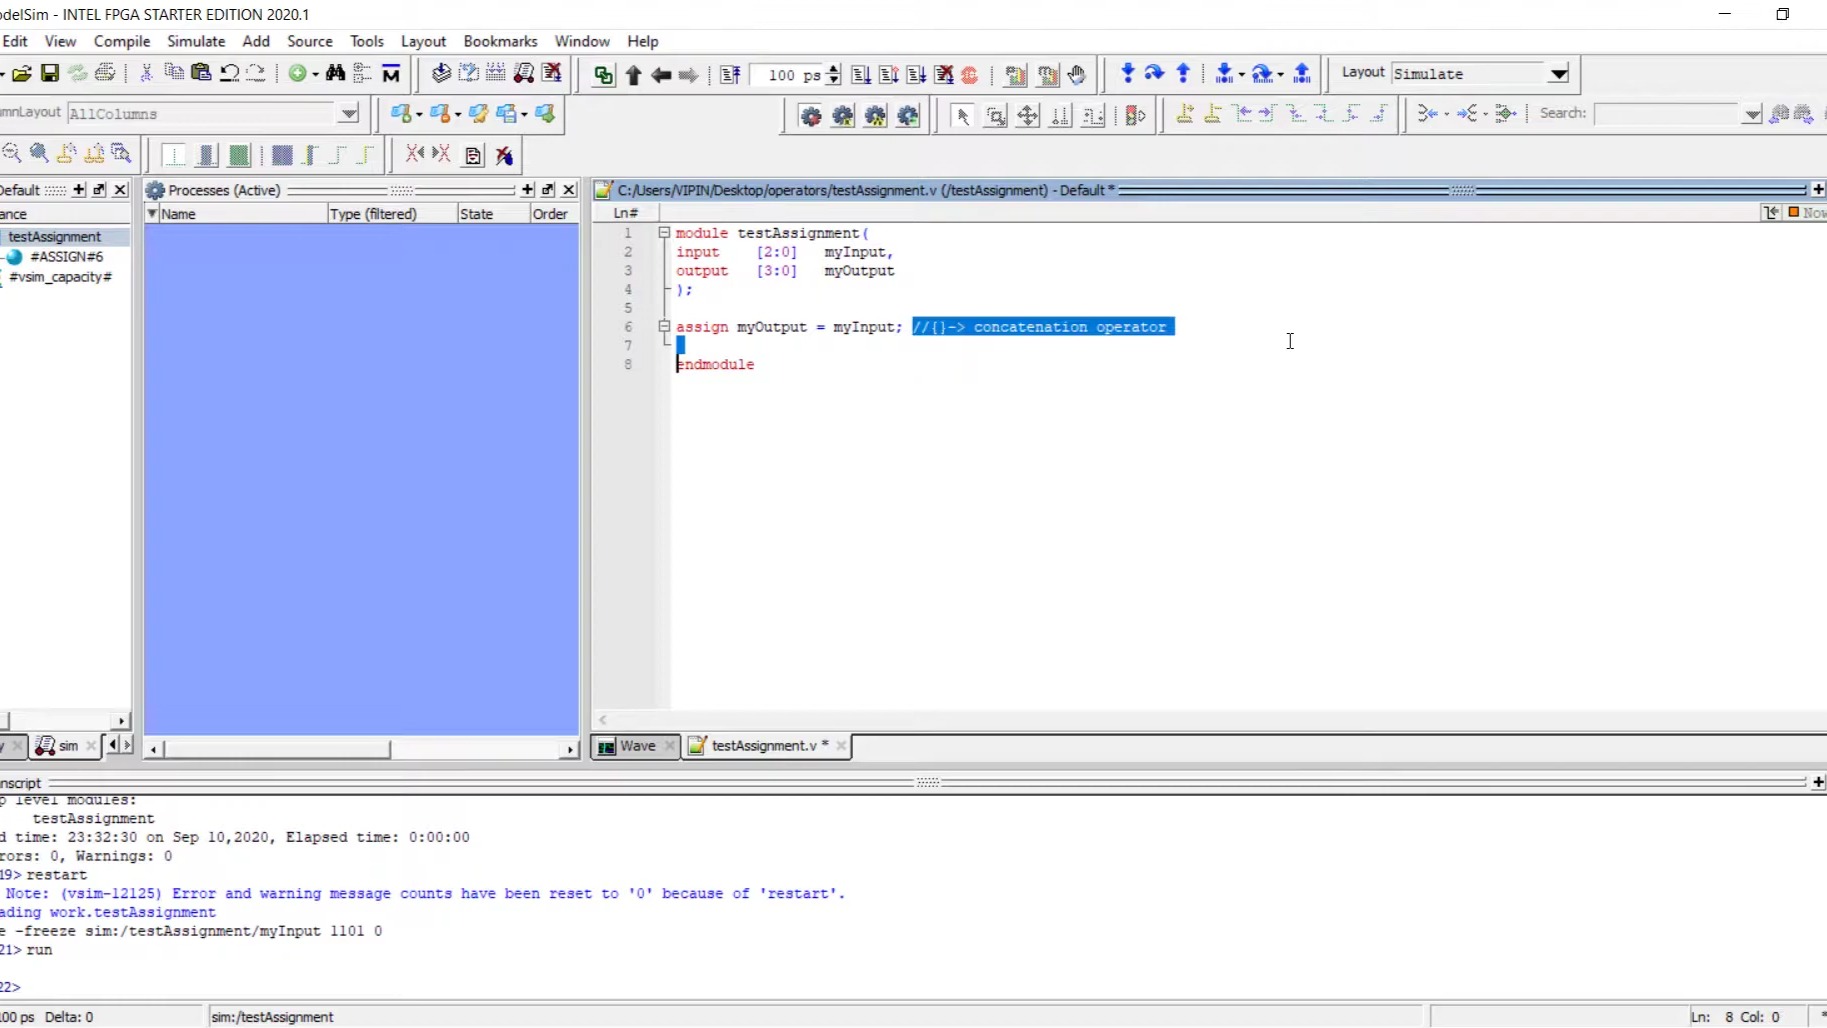The height and width of the screenshot is (1028, 1827).
Task: Click the Zoom mode icon
Action: click(995, 116)
